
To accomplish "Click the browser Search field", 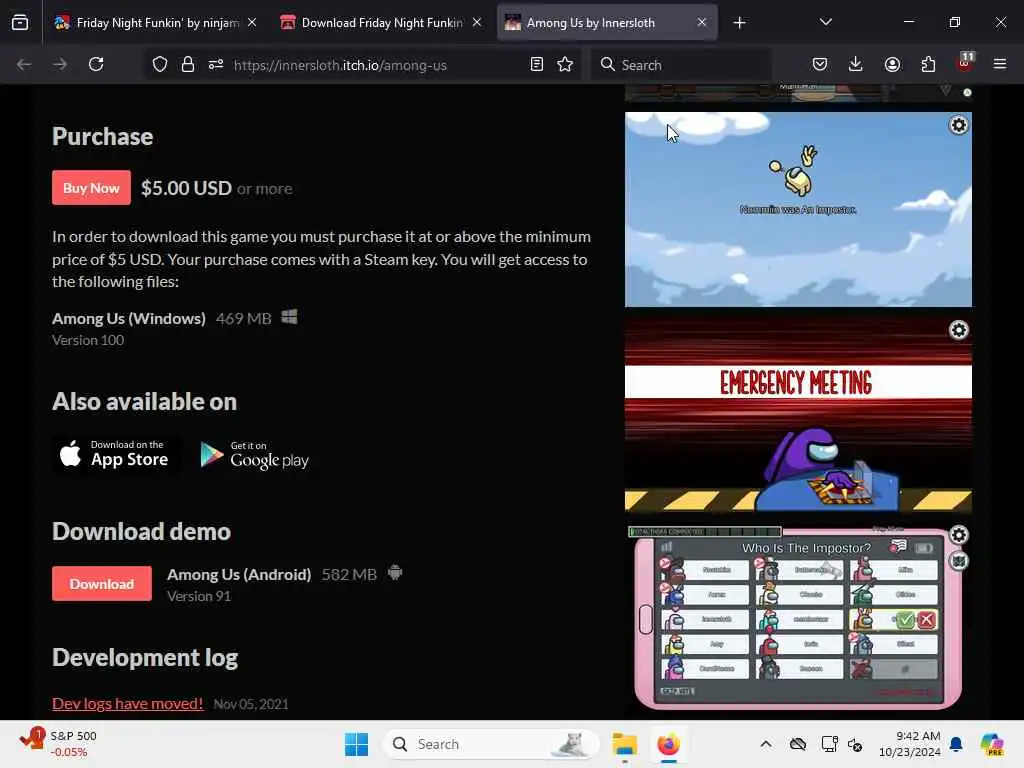I will coord(680,65).
